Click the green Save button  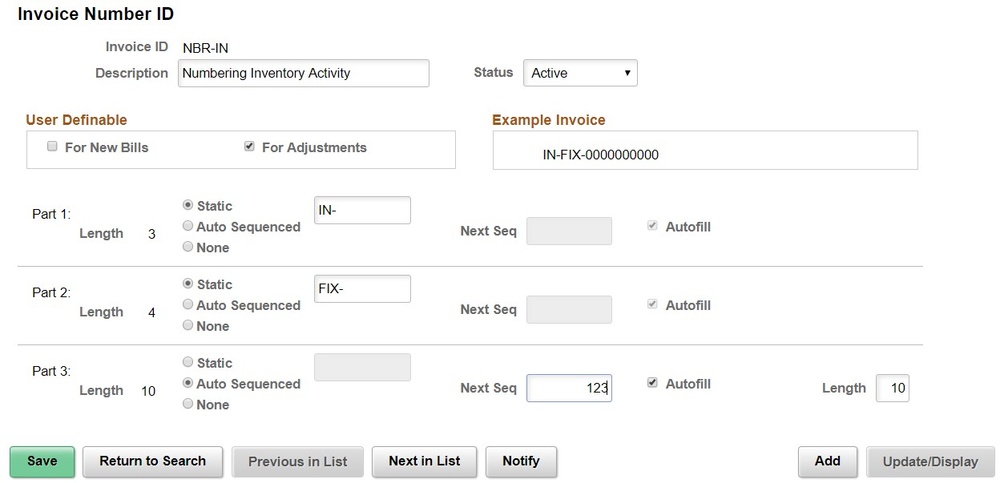(x=42, y=461)
